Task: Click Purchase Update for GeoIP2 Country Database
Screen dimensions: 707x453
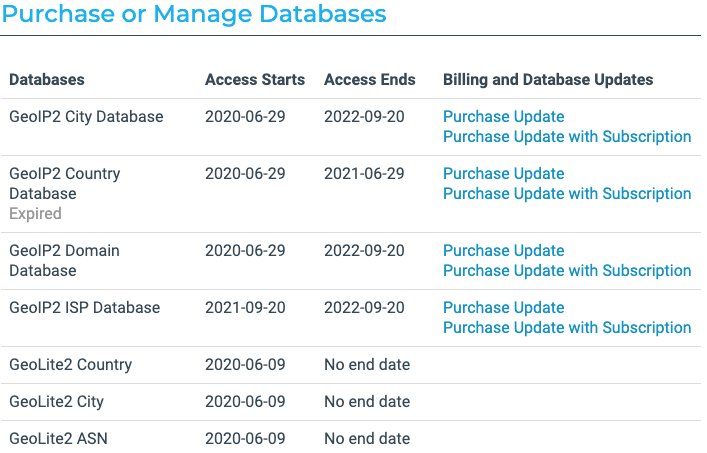Action: click(503, 174)
